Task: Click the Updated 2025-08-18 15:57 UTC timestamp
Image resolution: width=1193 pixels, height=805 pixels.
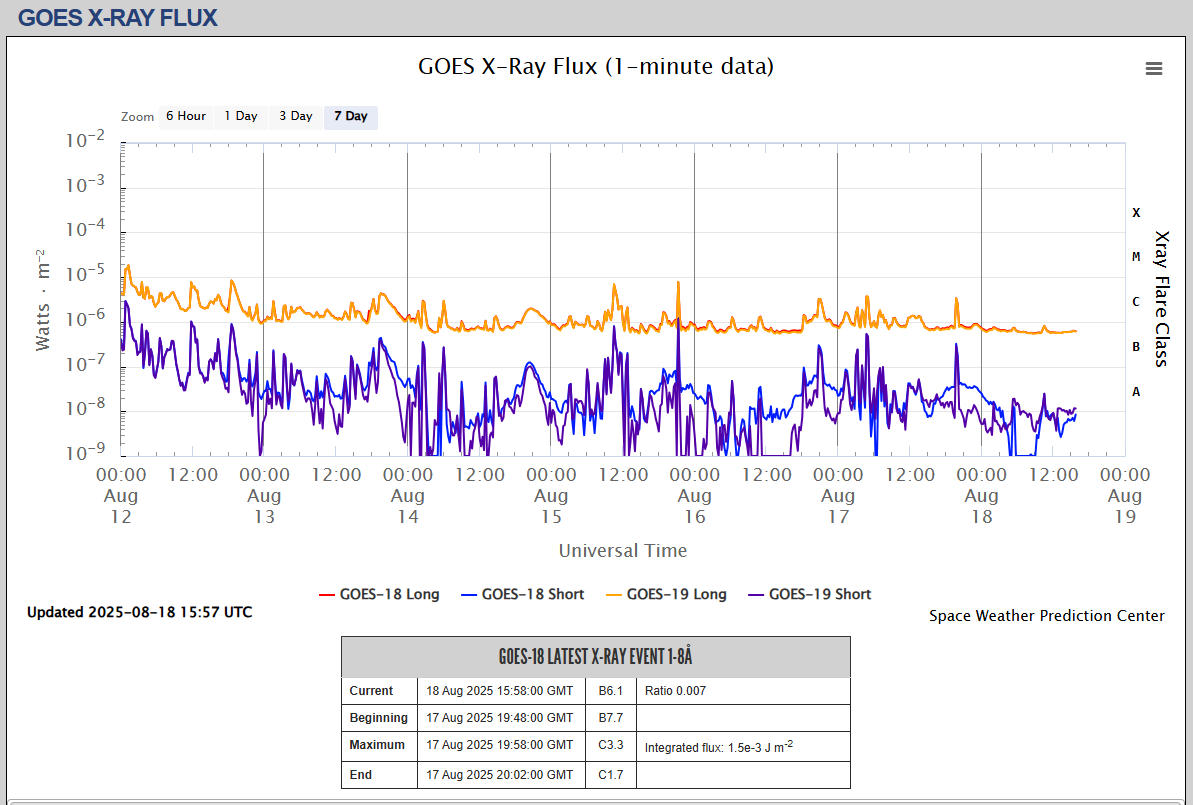Action: click(139, 612)
